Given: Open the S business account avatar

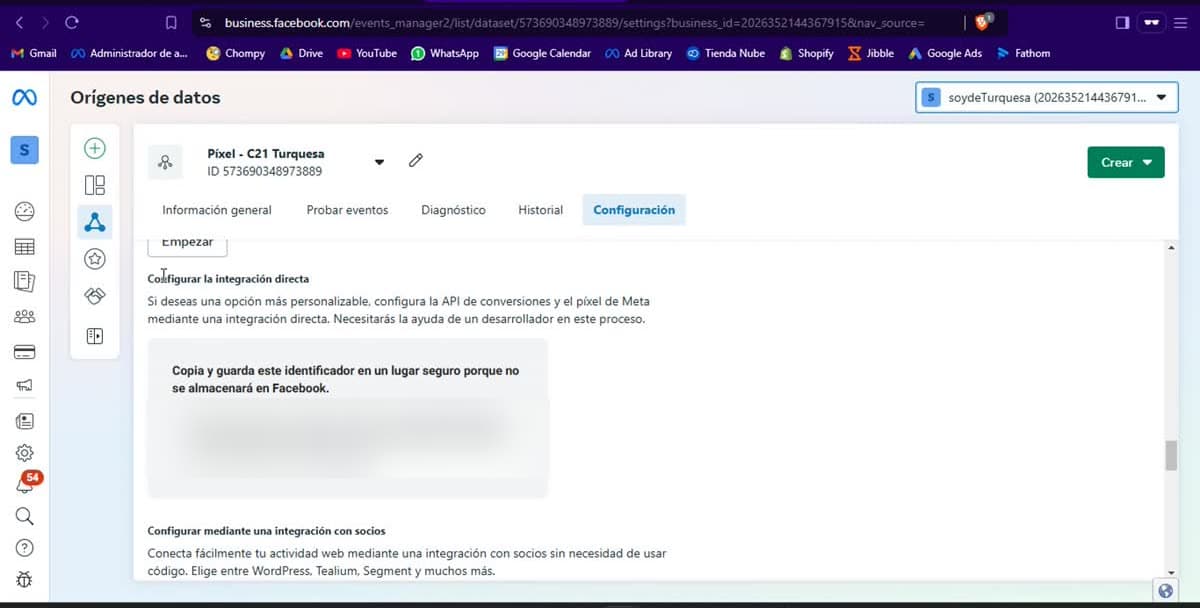Looking at the screenshot, I should (24, 150).
